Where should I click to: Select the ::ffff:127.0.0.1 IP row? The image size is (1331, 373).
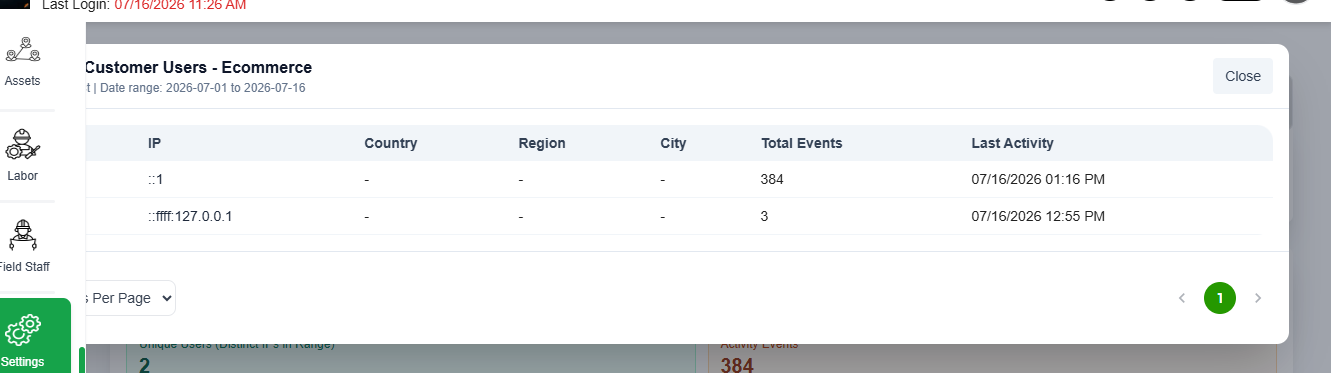pos(680,216)
